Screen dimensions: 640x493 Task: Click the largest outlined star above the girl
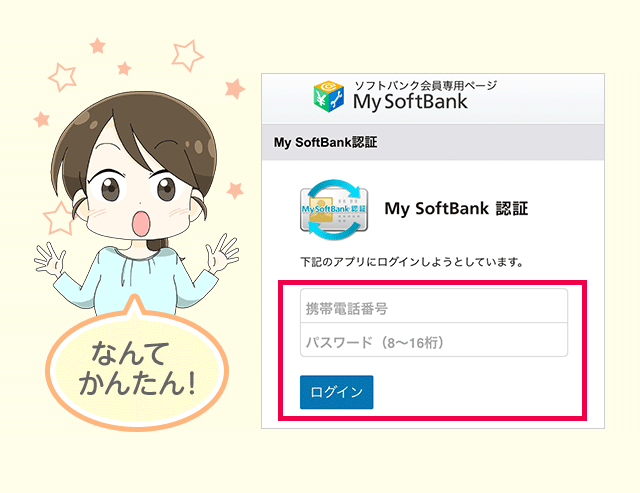187,54
